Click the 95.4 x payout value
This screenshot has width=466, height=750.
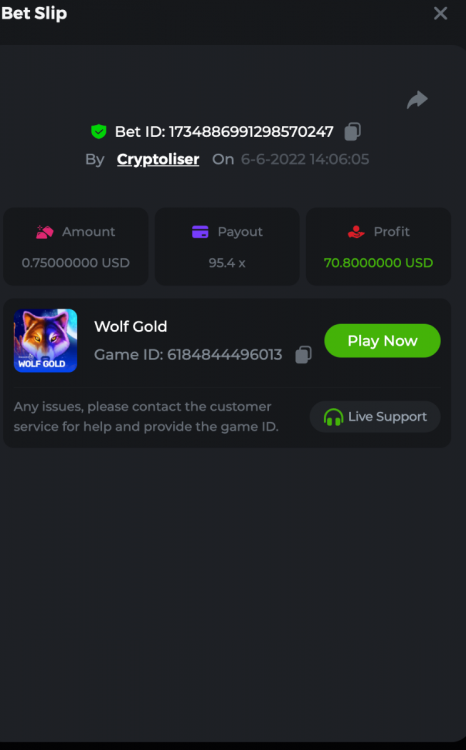pos(227,263)
